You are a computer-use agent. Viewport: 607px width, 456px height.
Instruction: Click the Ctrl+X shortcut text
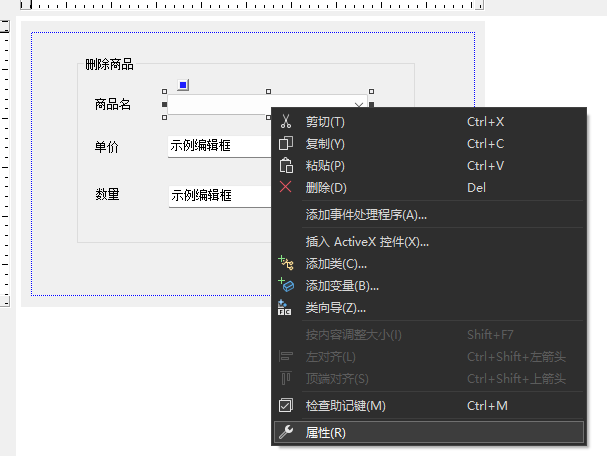pos(485,122)
